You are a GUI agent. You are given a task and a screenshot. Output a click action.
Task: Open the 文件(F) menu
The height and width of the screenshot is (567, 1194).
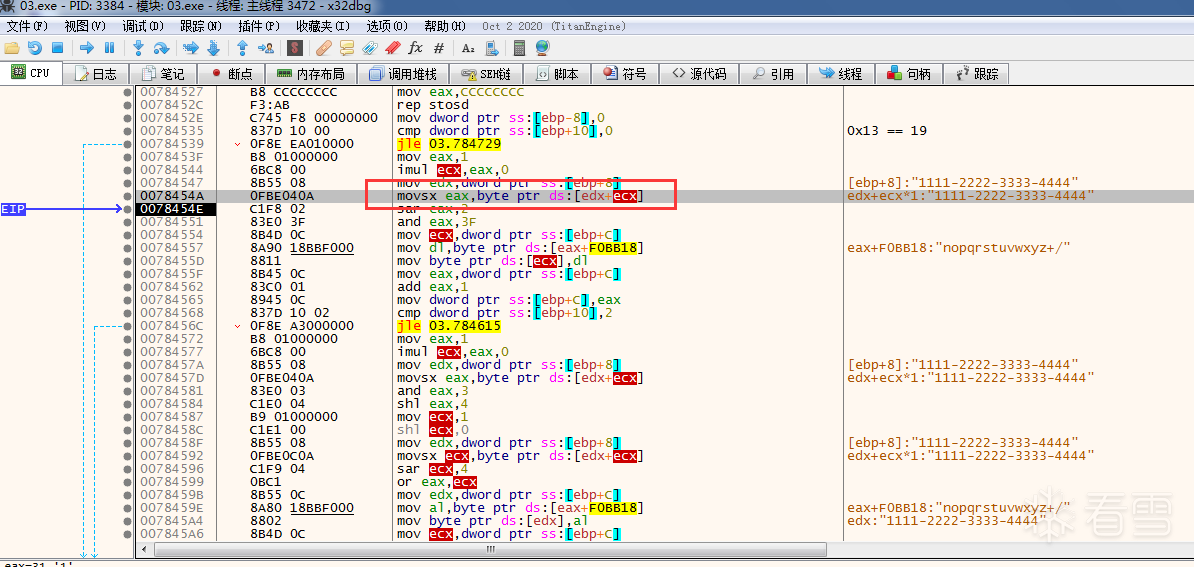tap(27, 26)
